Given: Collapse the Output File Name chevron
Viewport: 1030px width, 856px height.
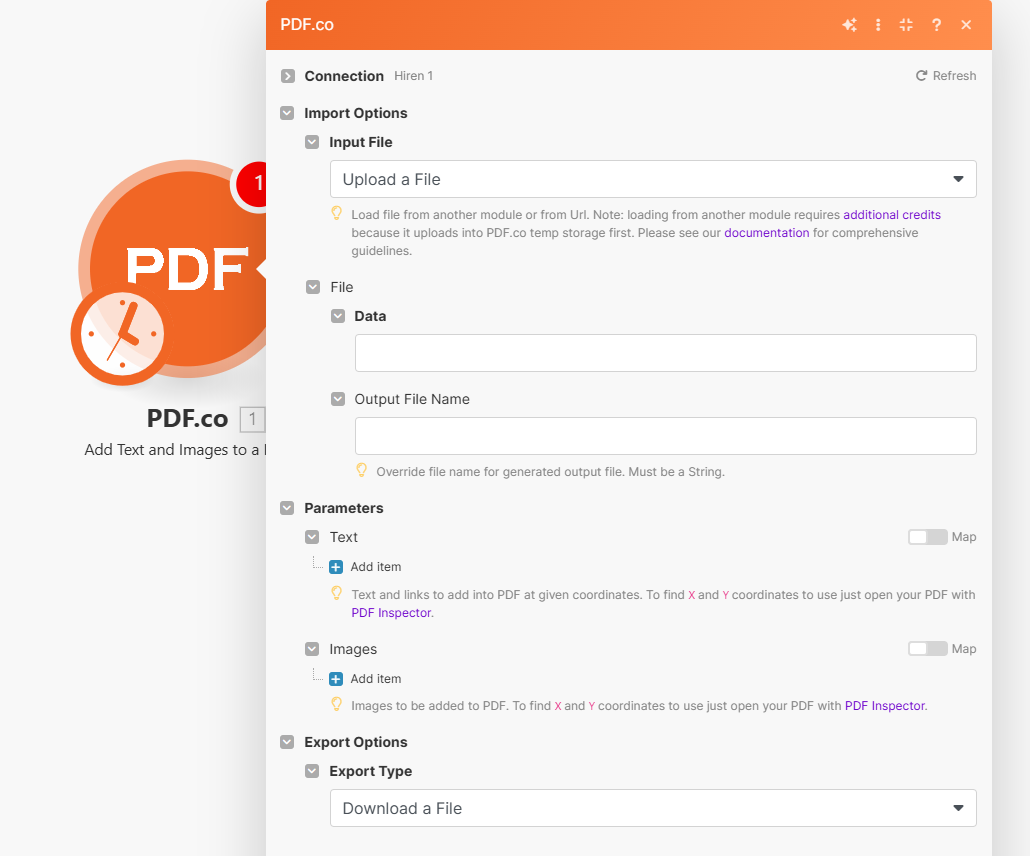Looking at the screenshot, I should [x=338, y=399].
